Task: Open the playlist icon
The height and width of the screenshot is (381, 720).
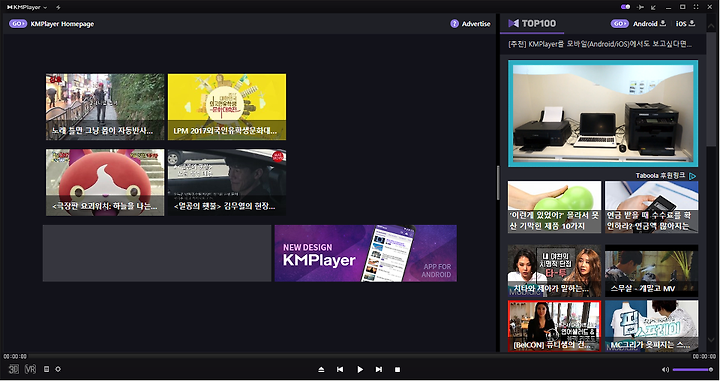Action: click(46, 369)
